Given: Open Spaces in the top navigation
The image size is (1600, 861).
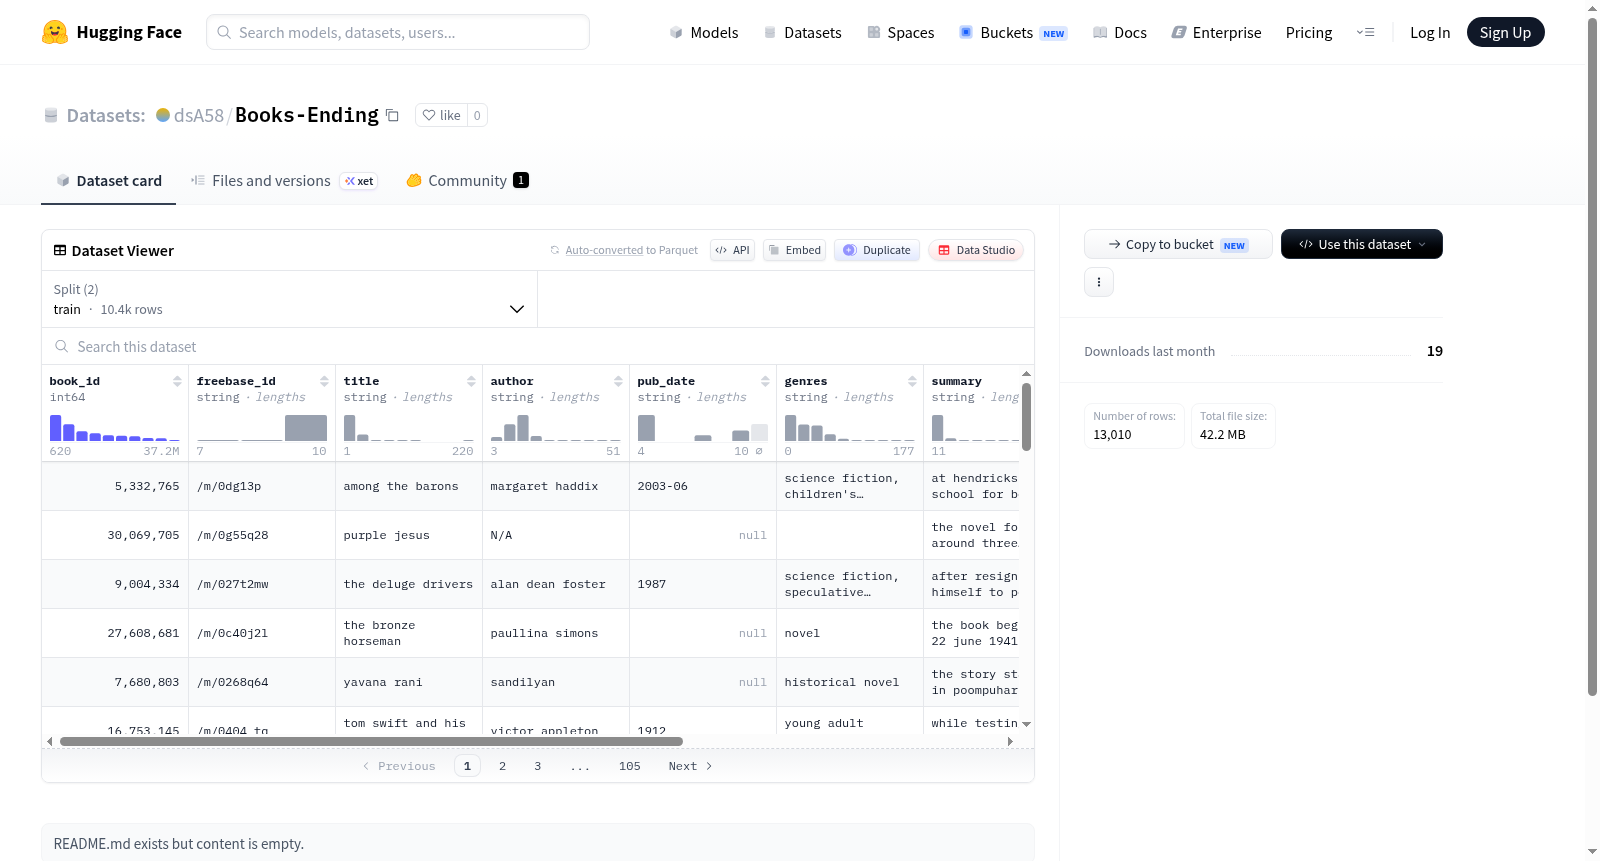Looking at the screenshot, I should point(900,32).
